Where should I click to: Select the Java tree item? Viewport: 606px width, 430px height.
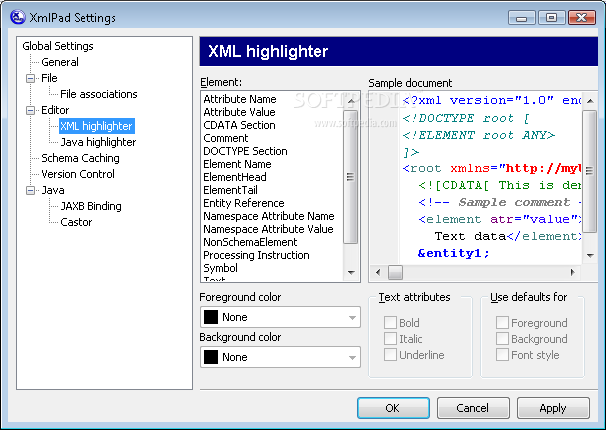(53, 190)
